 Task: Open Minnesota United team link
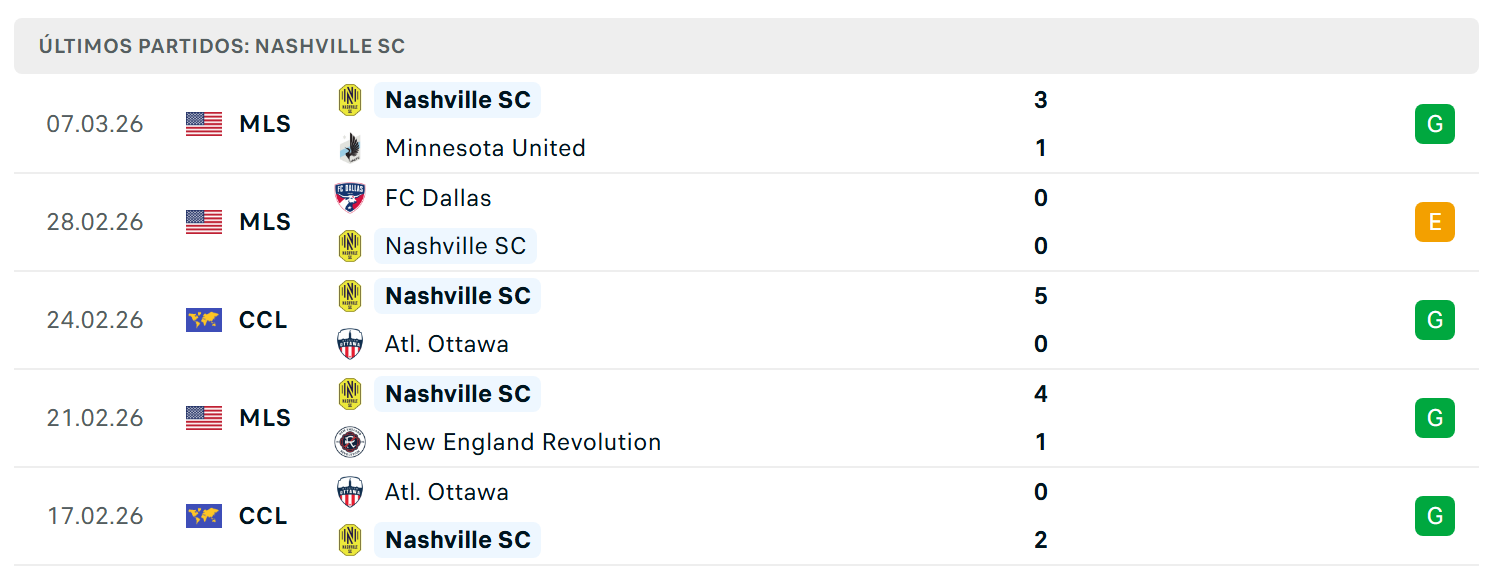pyautogui.click(x=485, y=148)
